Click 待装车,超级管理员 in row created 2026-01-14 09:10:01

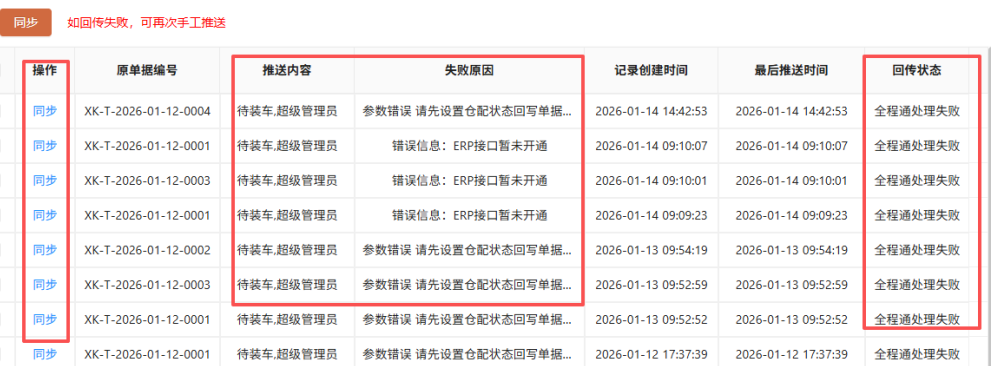tap(287, 181)
